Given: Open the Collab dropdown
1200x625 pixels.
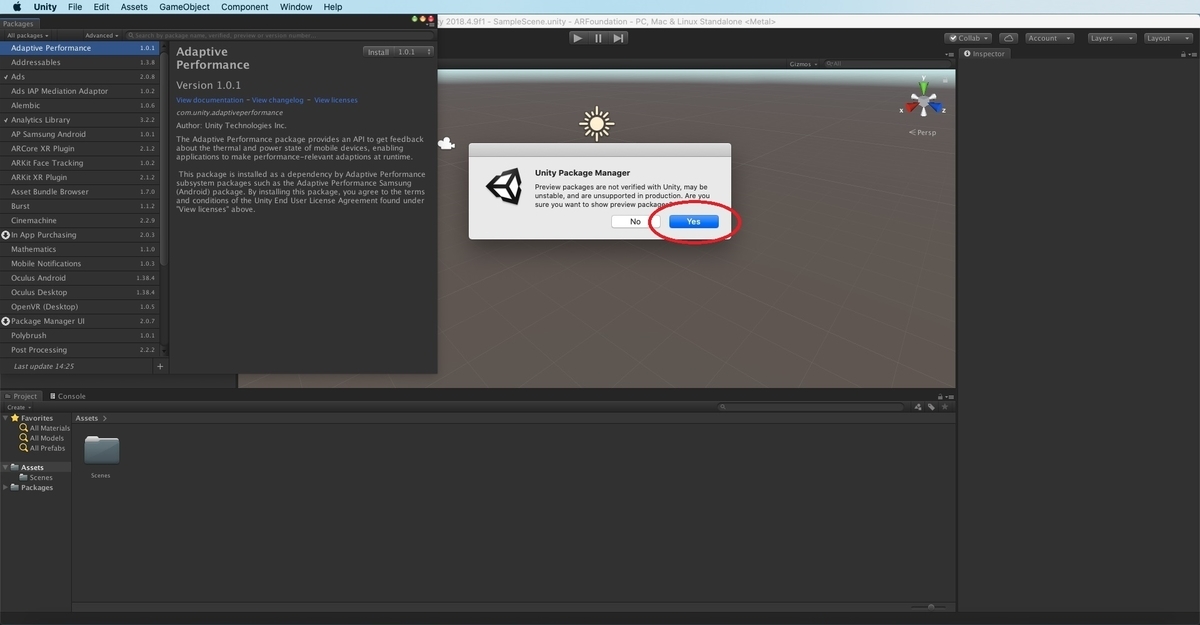Looking at the screenshot, I should [x=967, y=38].
